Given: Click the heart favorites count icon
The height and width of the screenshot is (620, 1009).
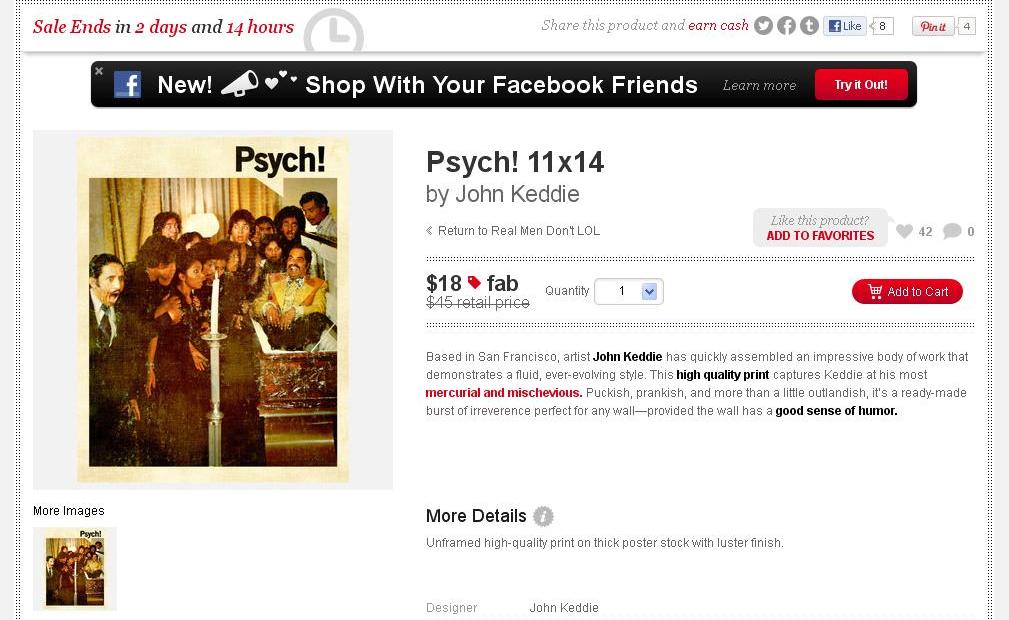Looking at the screenshot, I should click(x=904, y=231).
